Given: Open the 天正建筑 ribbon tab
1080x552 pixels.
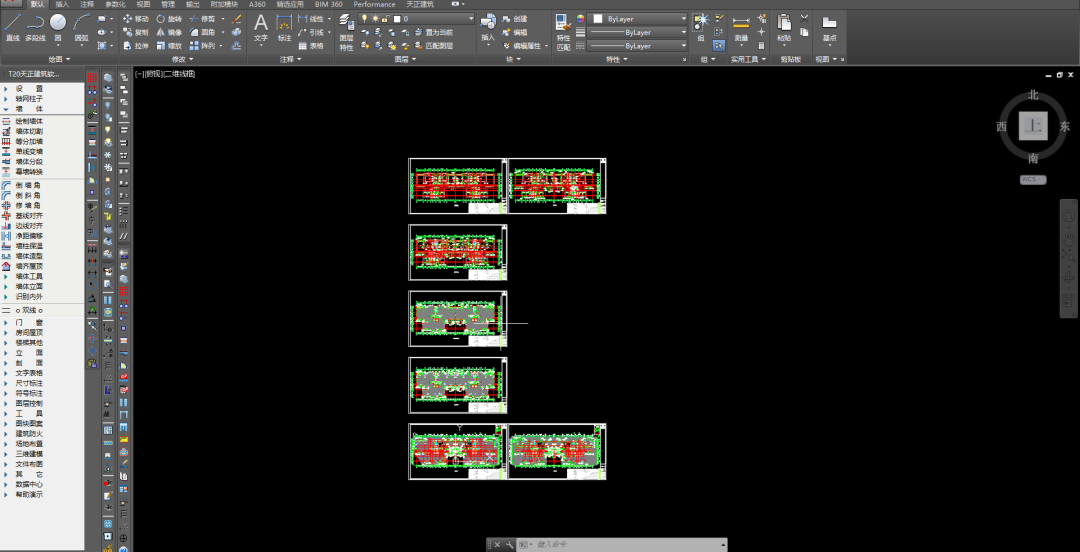Looking at the screenshot, I should [x=419, y=4].
